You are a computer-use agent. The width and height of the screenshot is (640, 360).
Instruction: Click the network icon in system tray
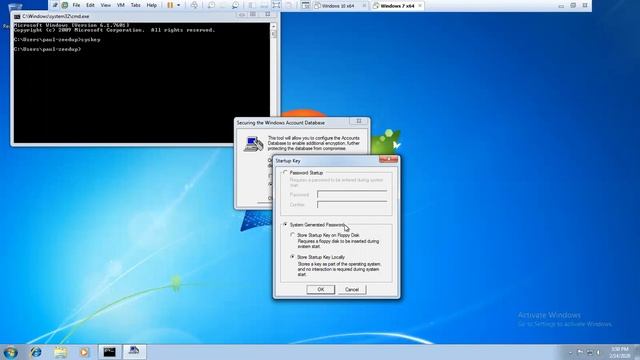(x=589, y=352)
